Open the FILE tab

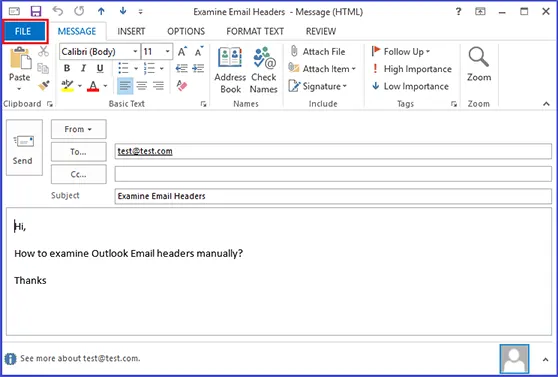pyautogui.click(x=25, y=31)
